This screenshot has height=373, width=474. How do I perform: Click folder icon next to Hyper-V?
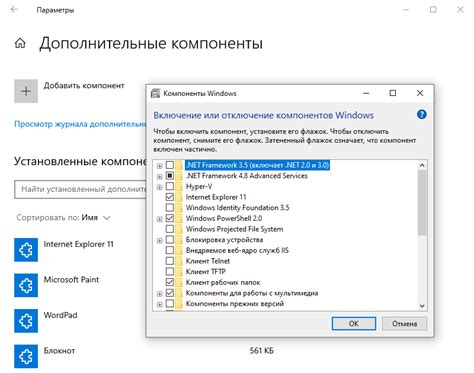(x=179, y=186)
